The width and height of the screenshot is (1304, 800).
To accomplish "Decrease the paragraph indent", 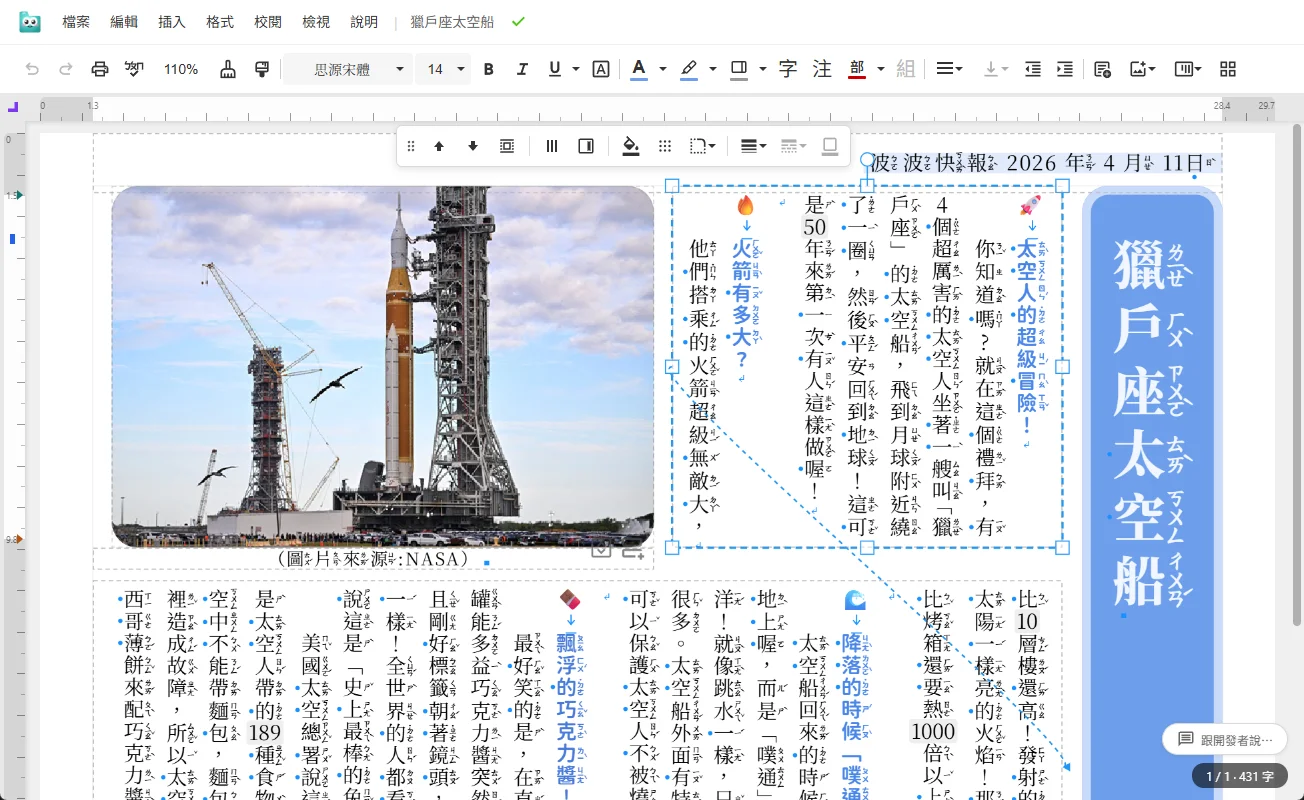I will pos(1033,69).
